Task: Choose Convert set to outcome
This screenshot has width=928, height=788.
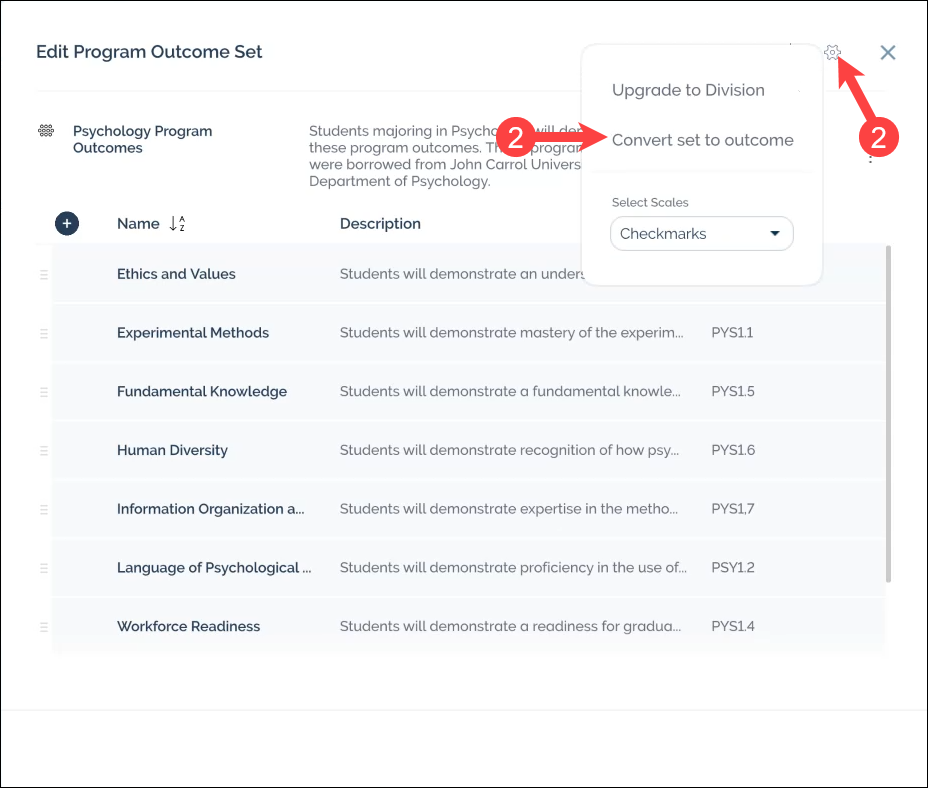Action: tap(702, 140)
